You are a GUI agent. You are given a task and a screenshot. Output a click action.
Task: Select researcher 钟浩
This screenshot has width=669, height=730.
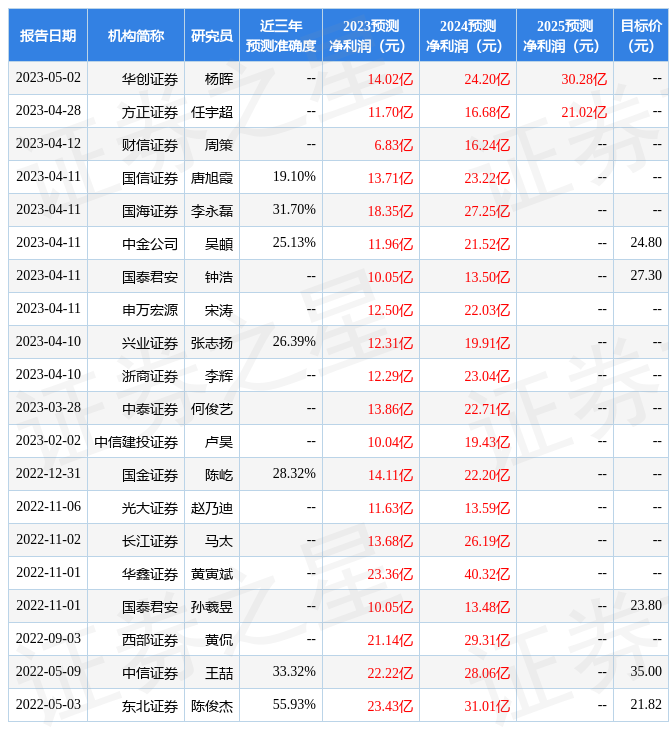(x=219, y=277)
